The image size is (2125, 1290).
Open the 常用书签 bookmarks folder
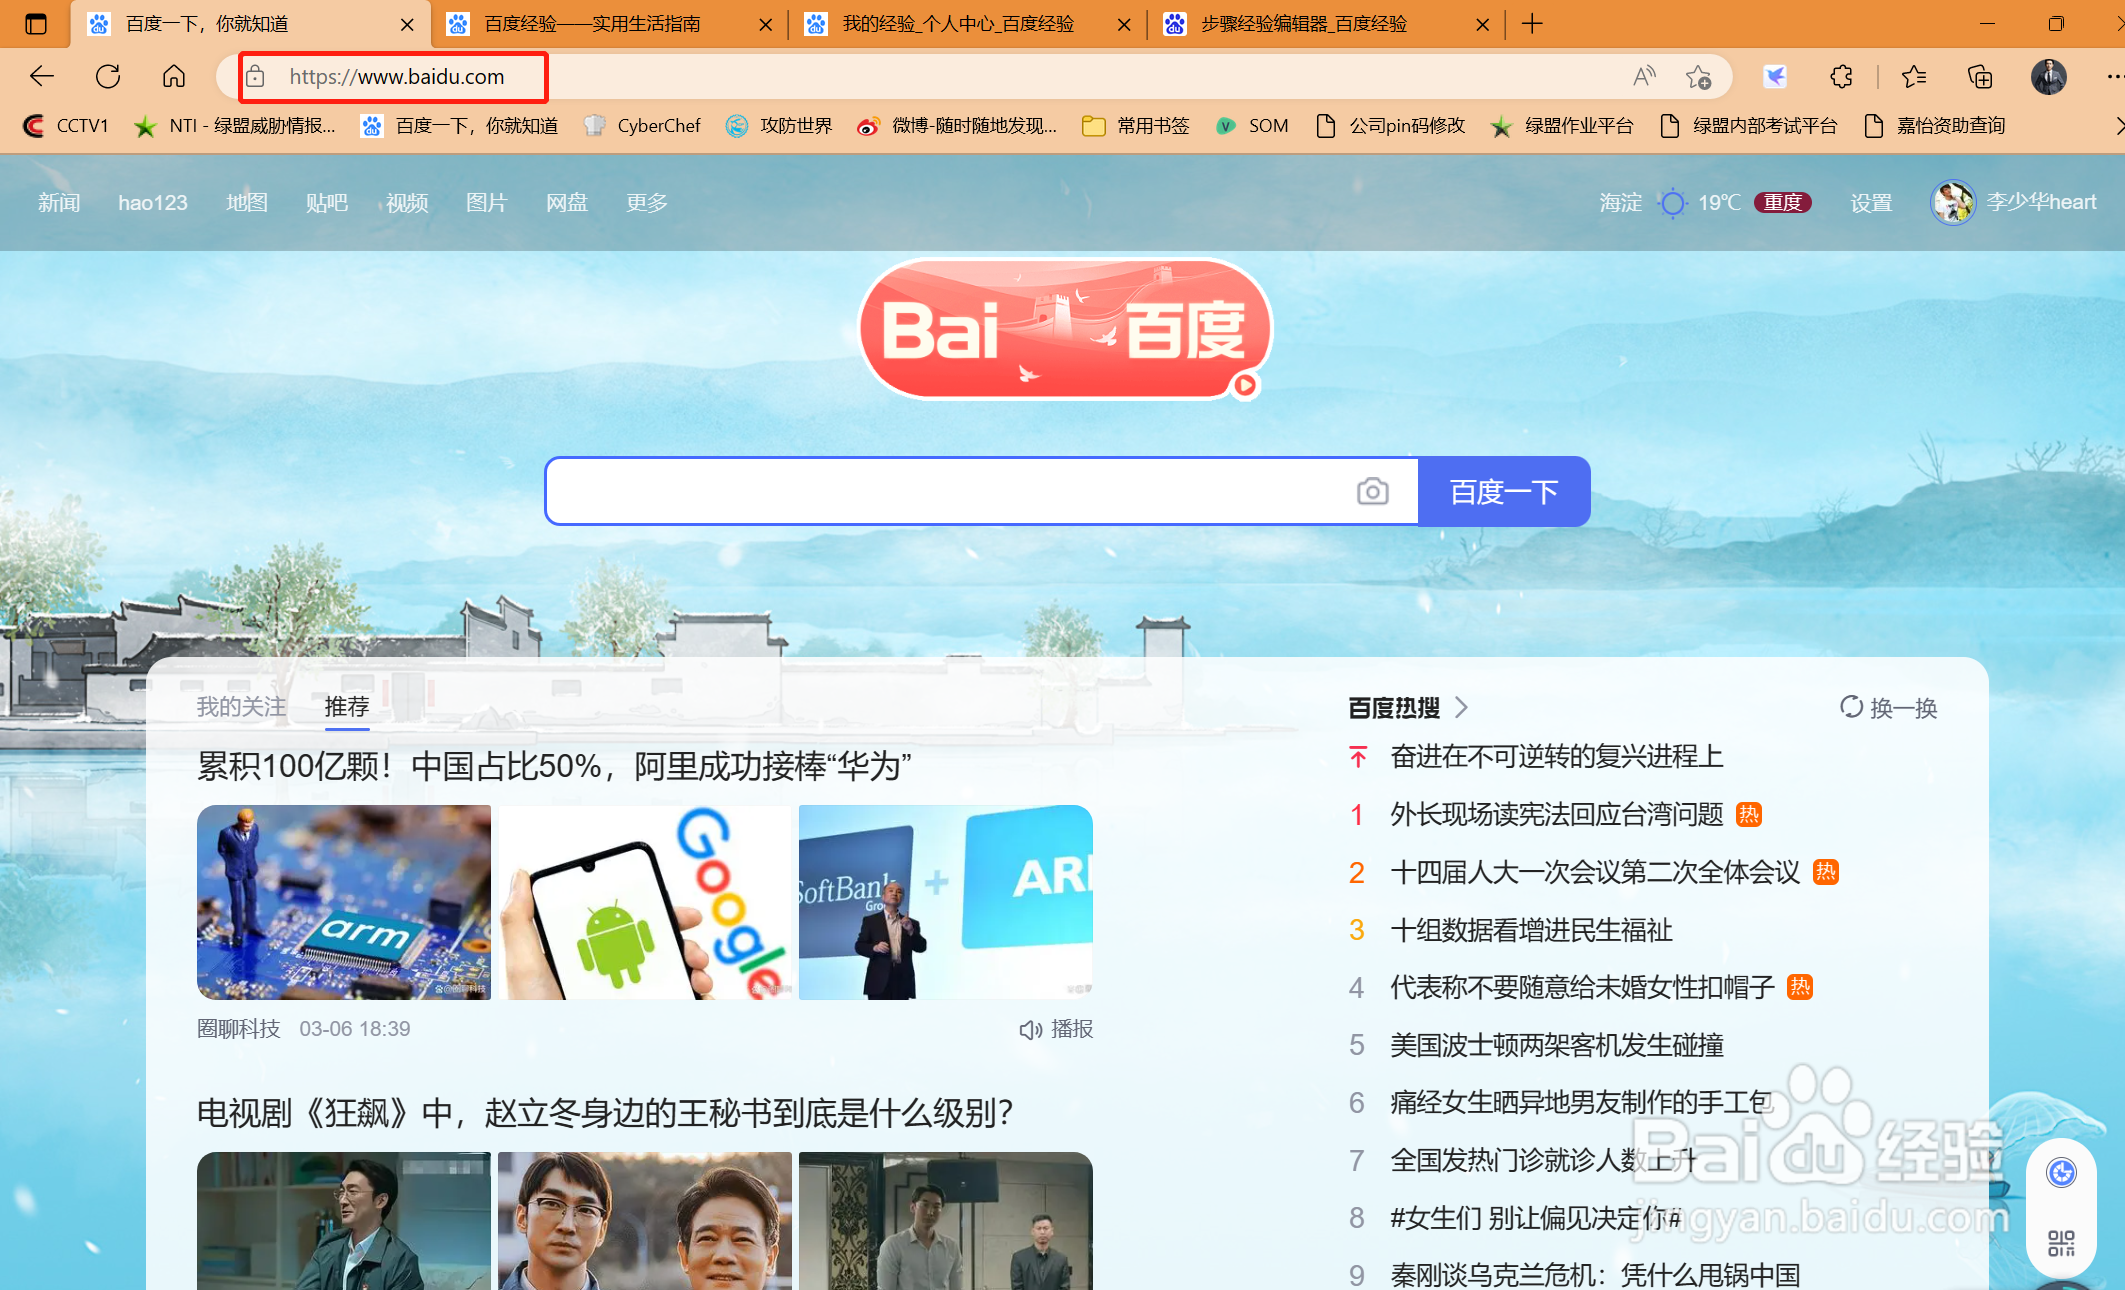[1136, 125]
